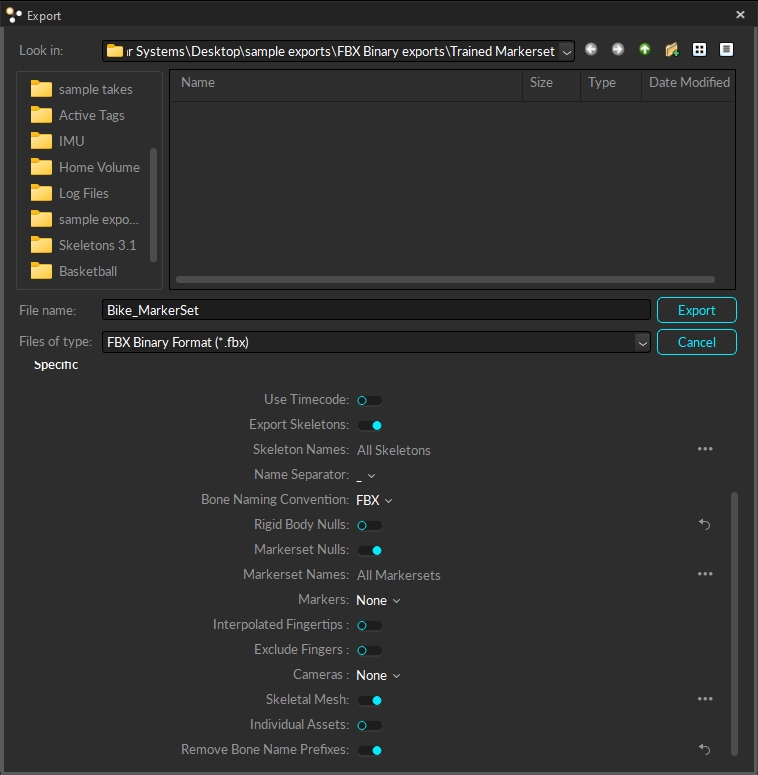Image resolution: width=758 pixels, height=775 pixels.
Task: Click the back navigation arrow icon
Action: point(591,49)
